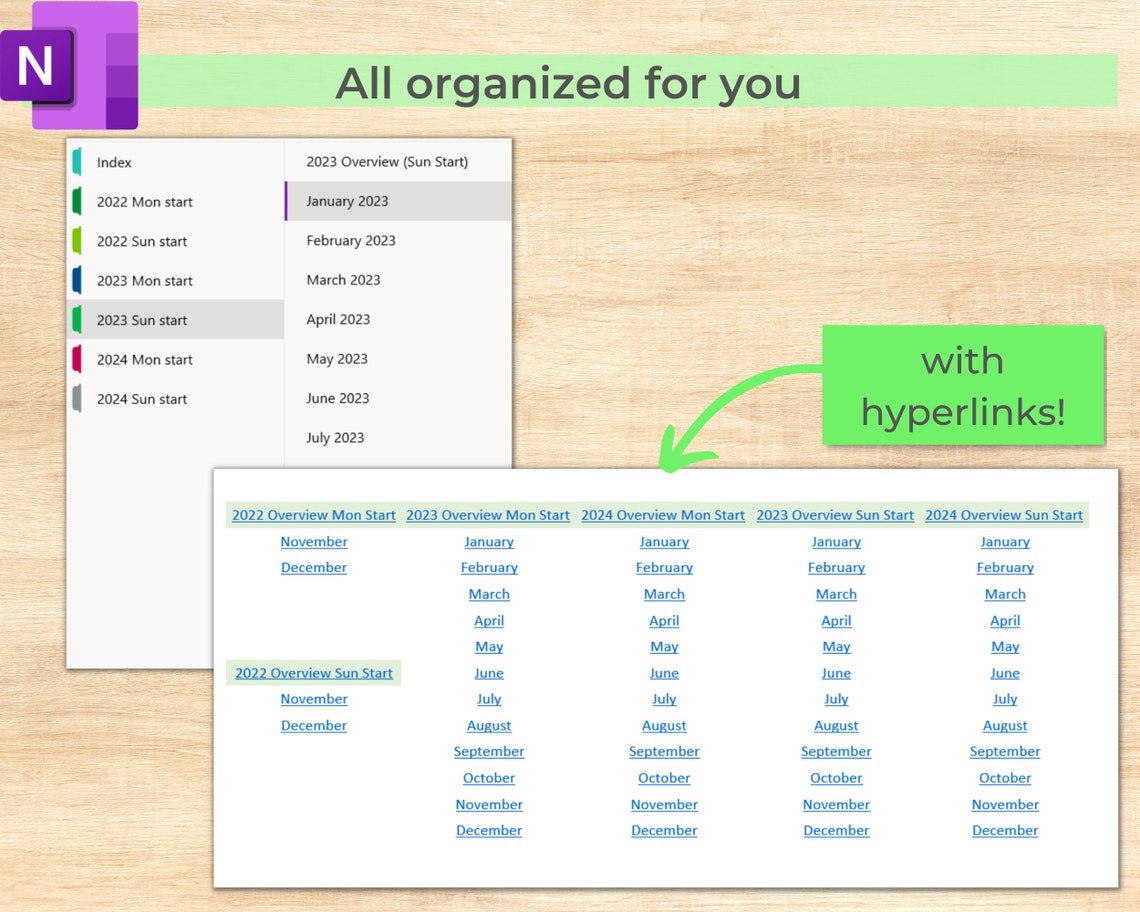Click the OneNote application logo
This screenshot has width=1140, height=912.
pos(70,65)
